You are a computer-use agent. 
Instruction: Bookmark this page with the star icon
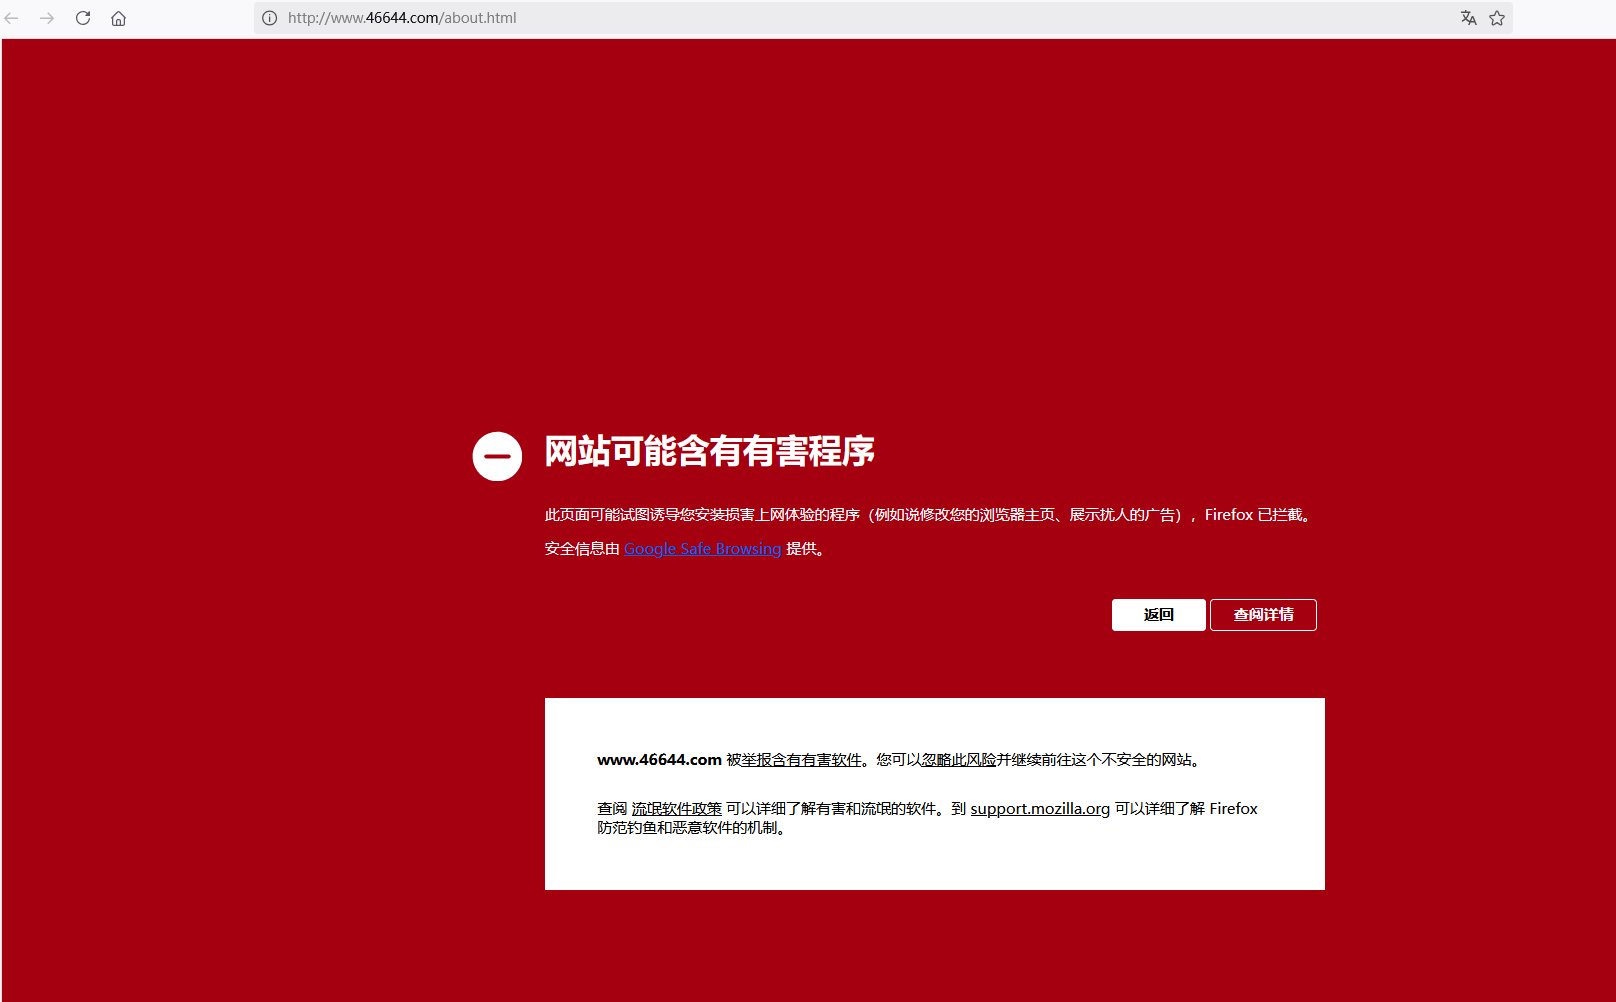tap(1497, 18)
